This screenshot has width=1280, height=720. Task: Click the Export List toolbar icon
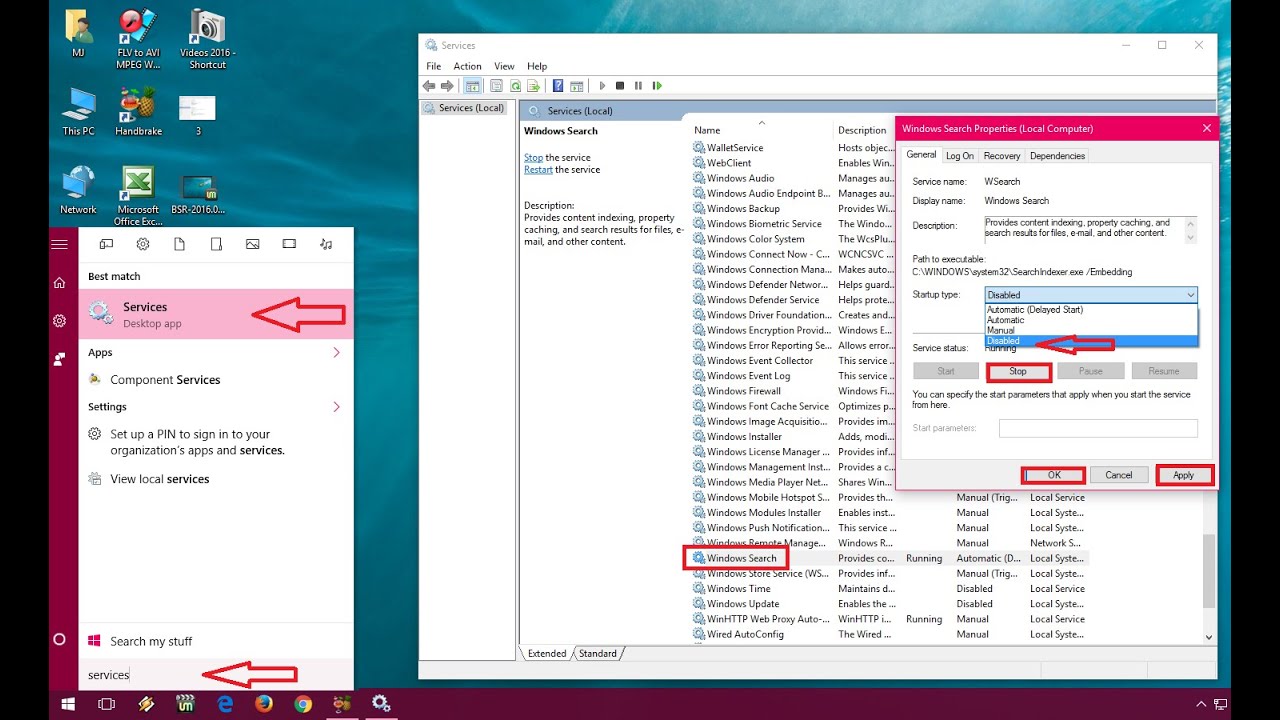pyautogui.click(x=534, y=86)
